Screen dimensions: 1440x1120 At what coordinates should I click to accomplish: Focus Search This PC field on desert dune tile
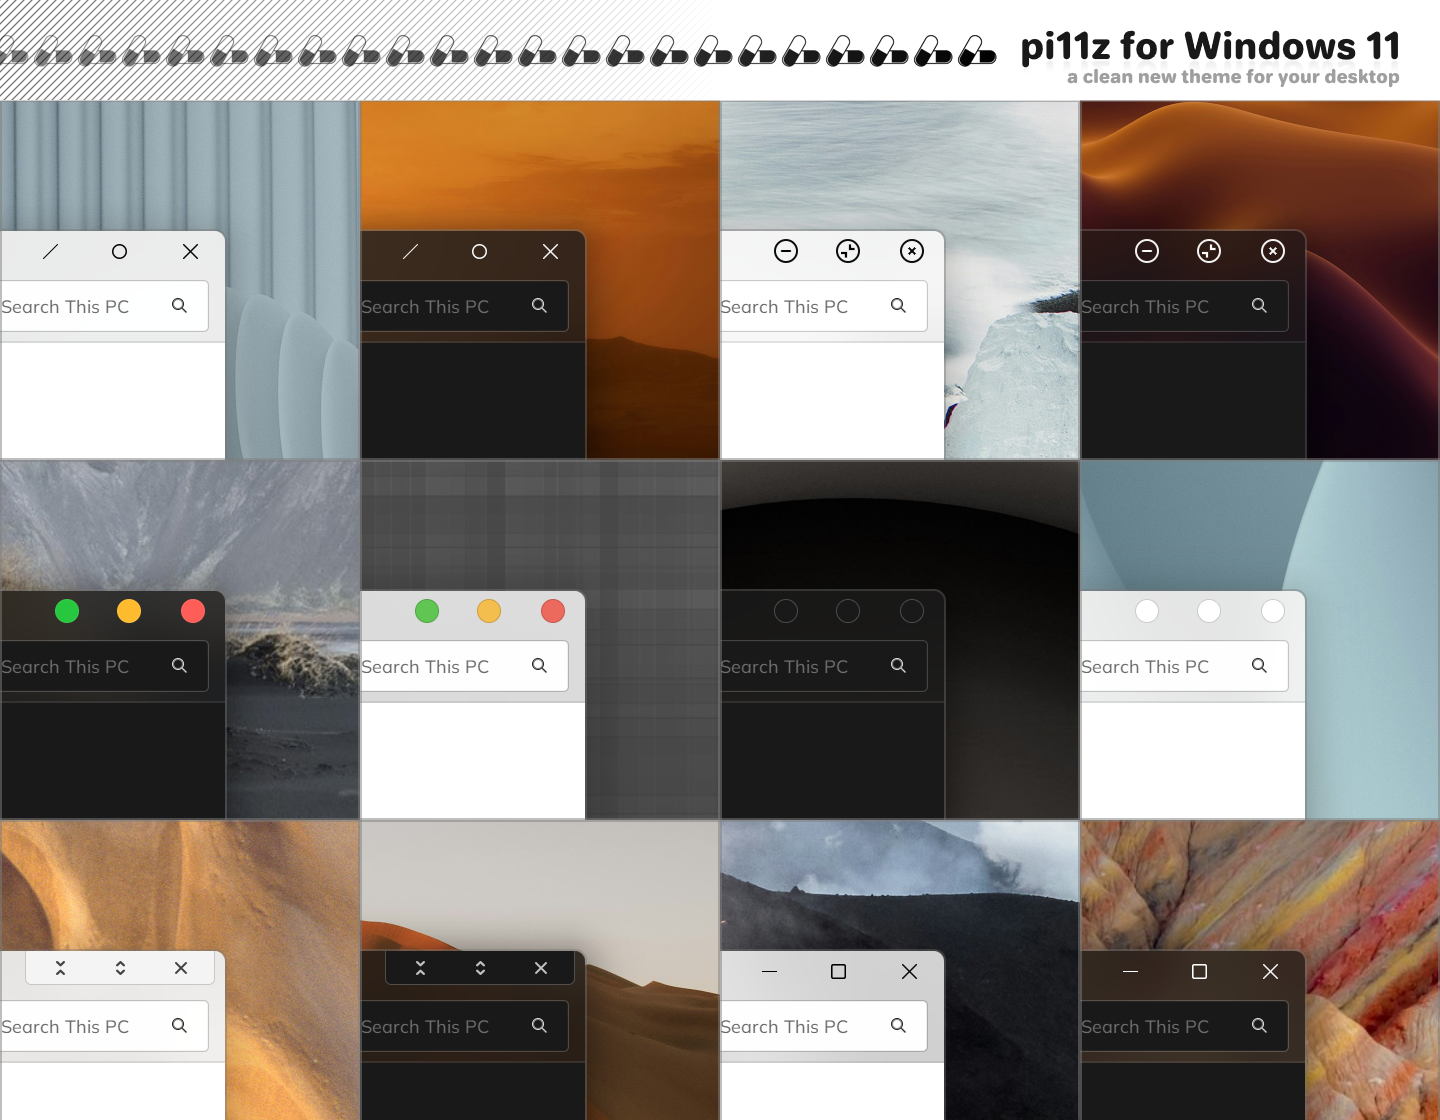click(464, 1026)
